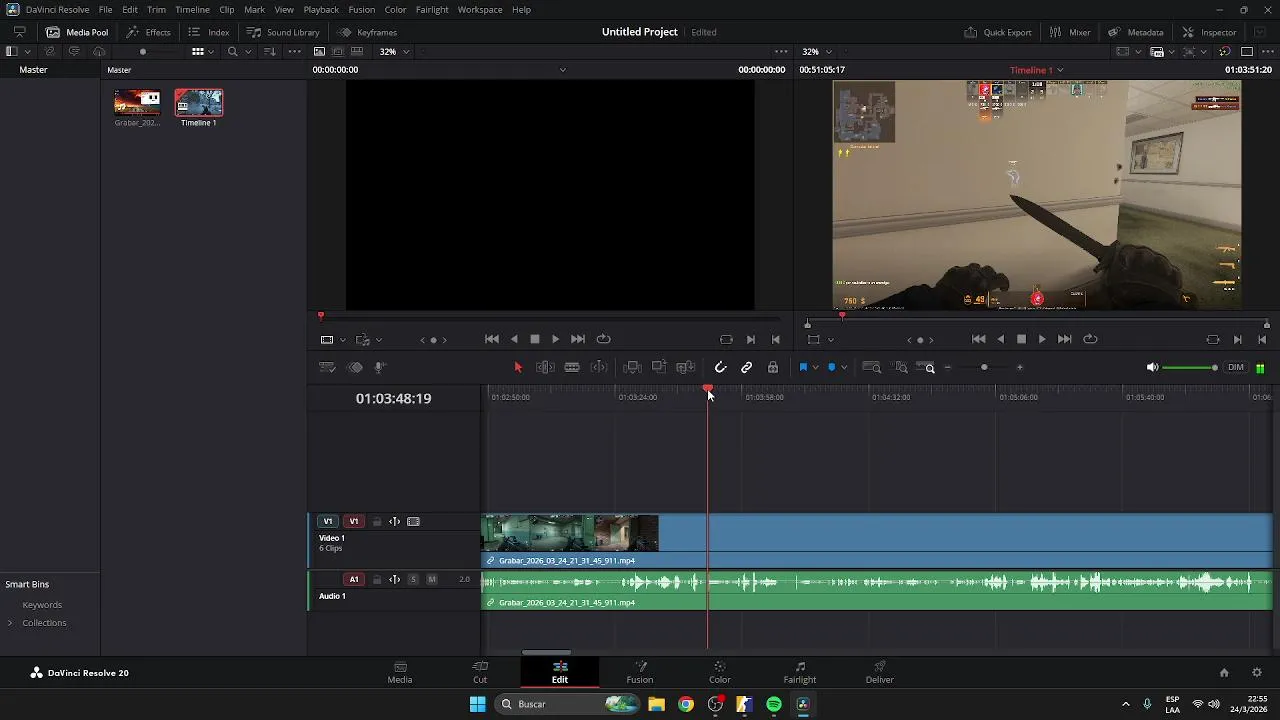Open the Timeline 1 name dropdown
Viewport: 1280px width, 720px height.
click(1060, 70)
